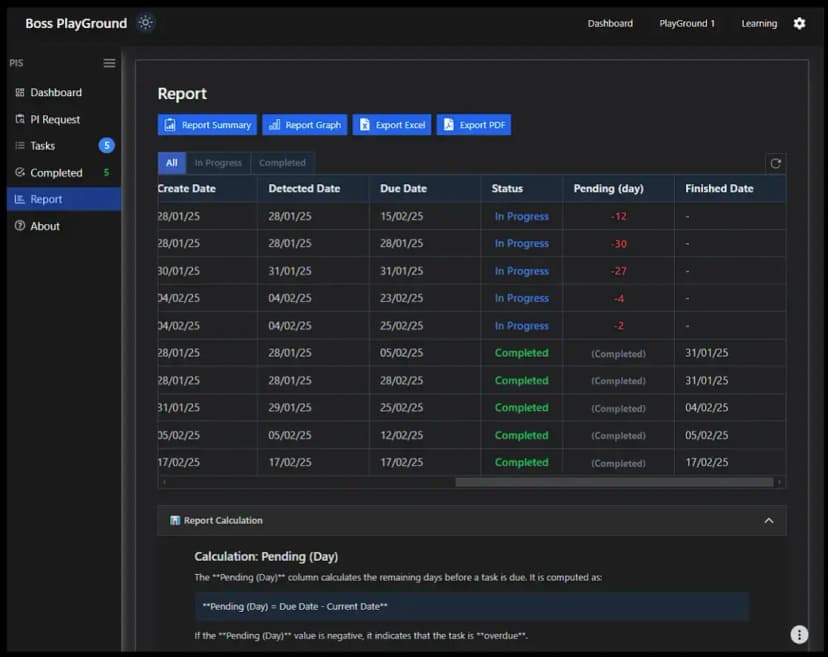Open the About page from sidebar

[45, 226]
